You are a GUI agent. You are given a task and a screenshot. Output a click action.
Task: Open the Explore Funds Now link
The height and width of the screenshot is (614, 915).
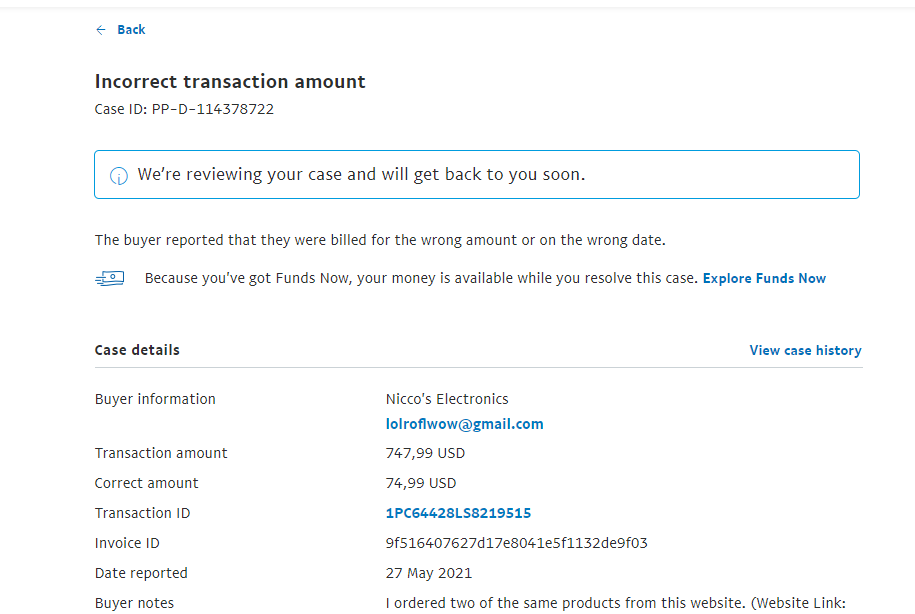coord(764,279)
